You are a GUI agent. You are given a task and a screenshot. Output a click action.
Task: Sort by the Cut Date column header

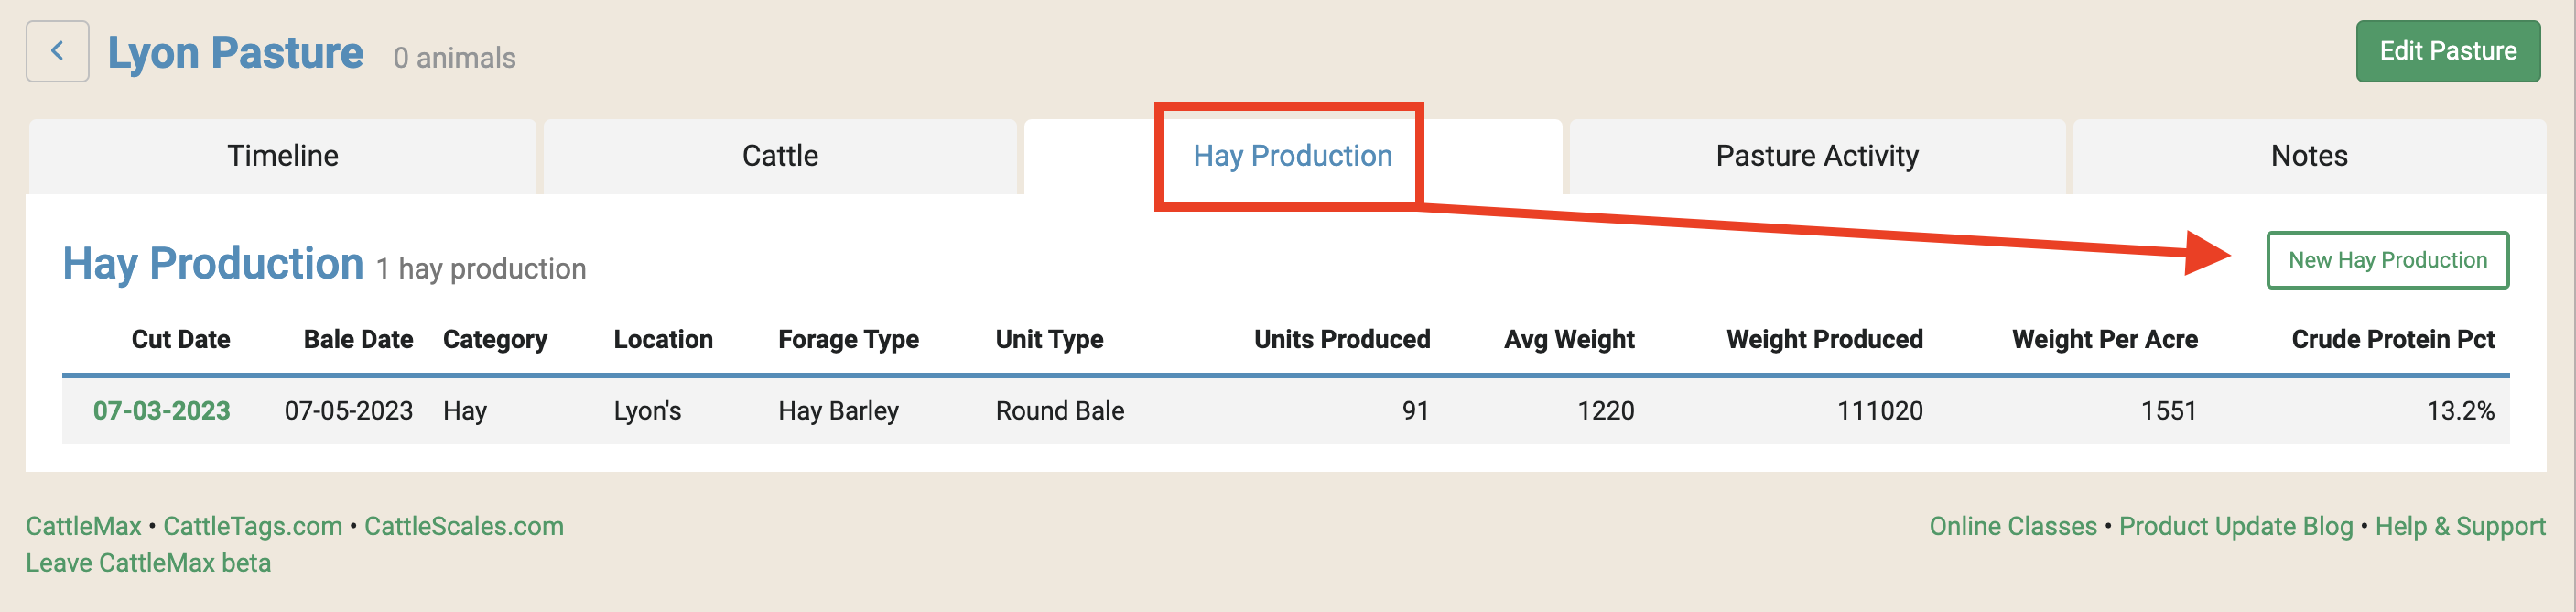point(181,339)
